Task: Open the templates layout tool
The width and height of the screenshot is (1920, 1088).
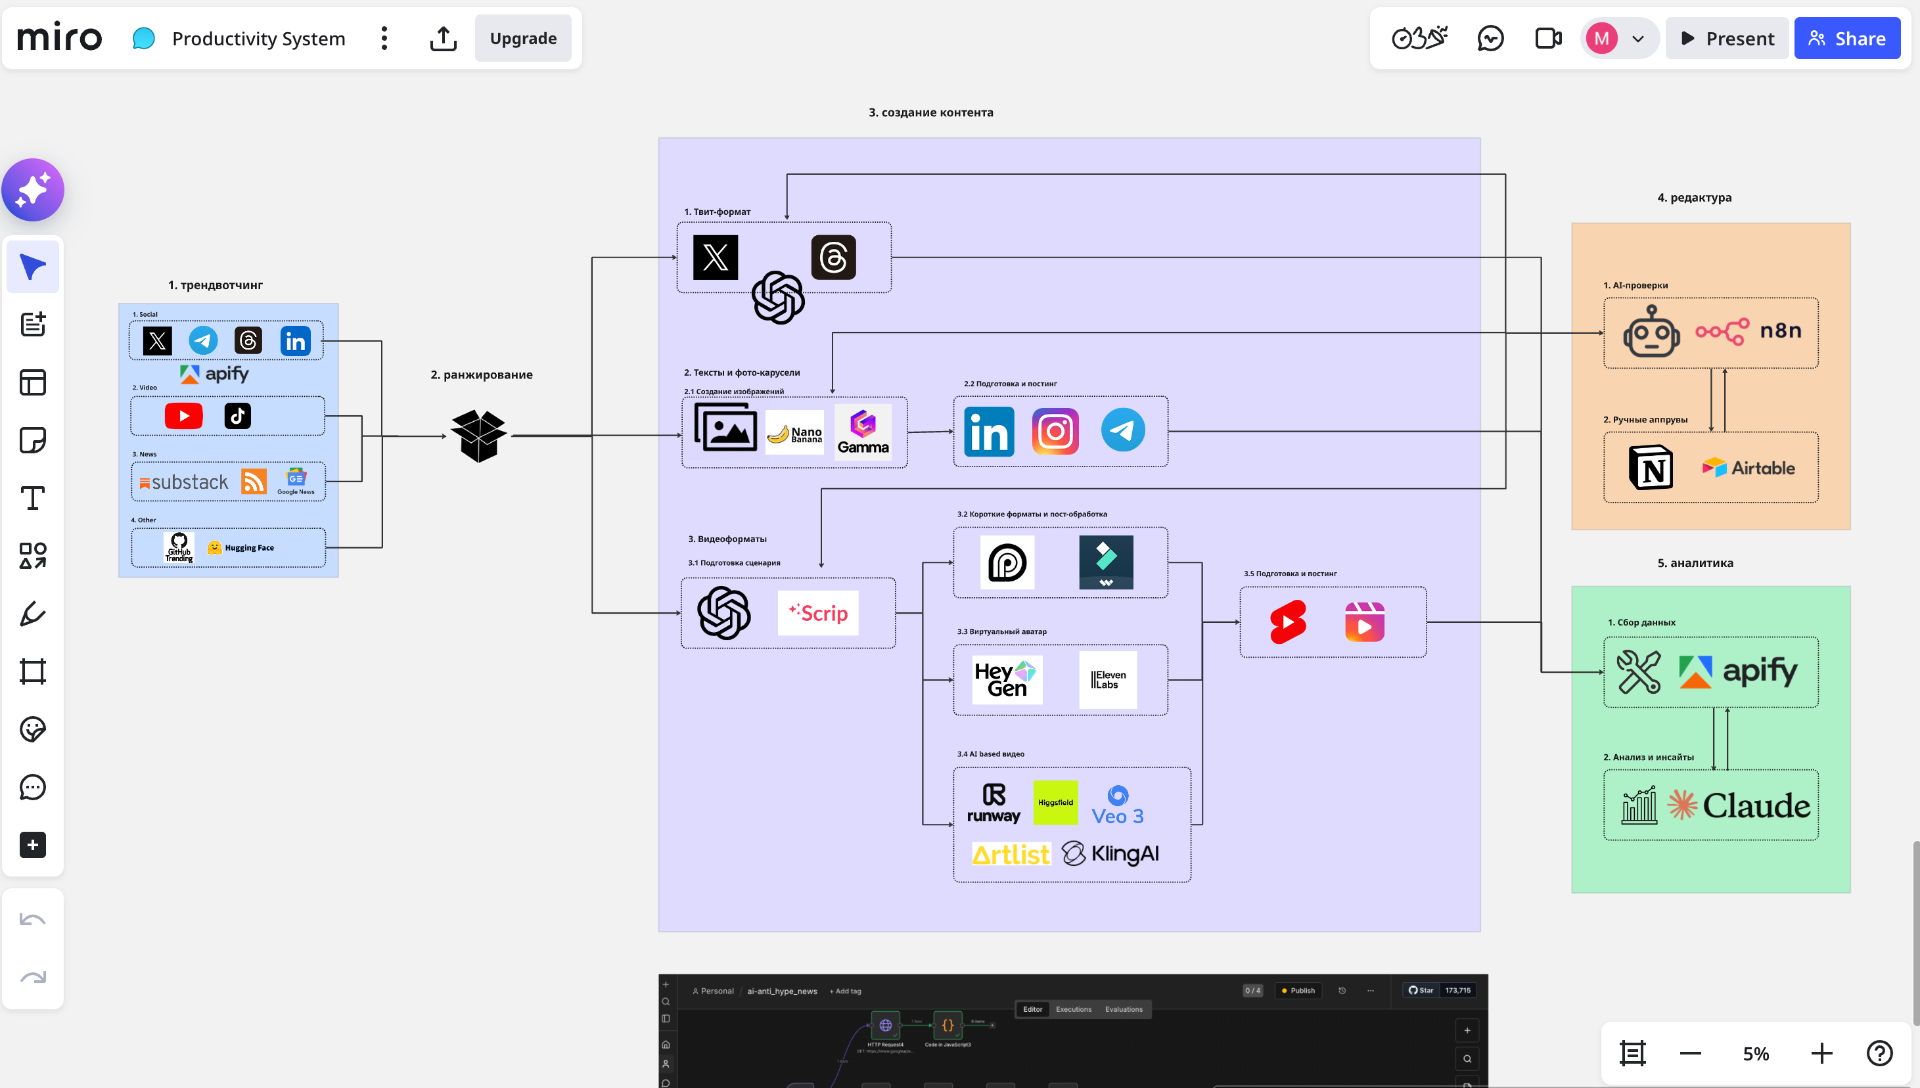Action: pos(33,382)
